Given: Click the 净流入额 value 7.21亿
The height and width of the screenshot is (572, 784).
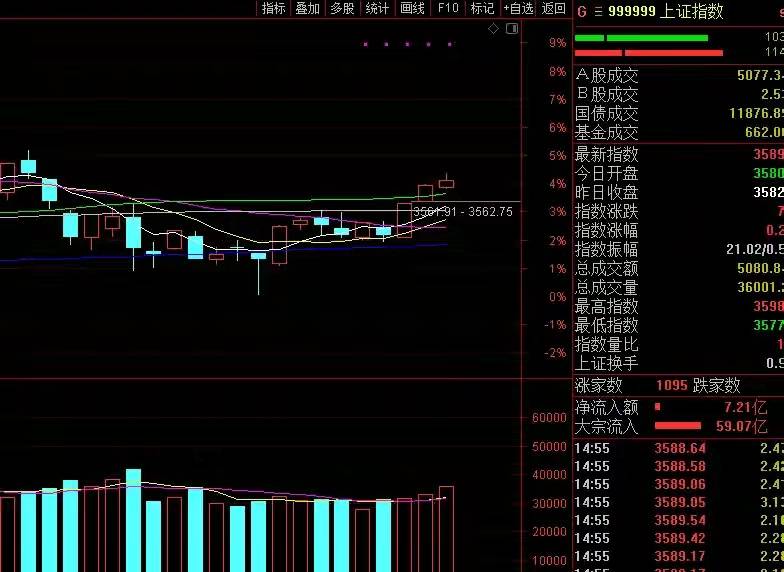Looking at the screenshot, I should pos(746,408).
